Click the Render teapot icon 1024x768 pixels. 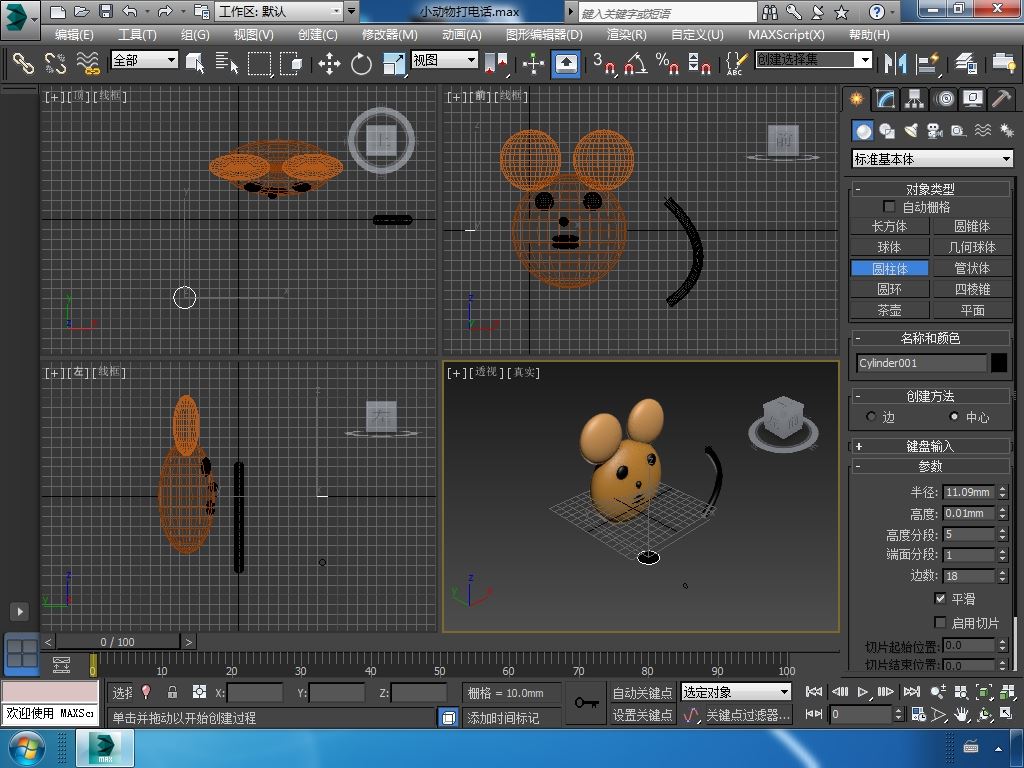click(x=1003, y=63)
